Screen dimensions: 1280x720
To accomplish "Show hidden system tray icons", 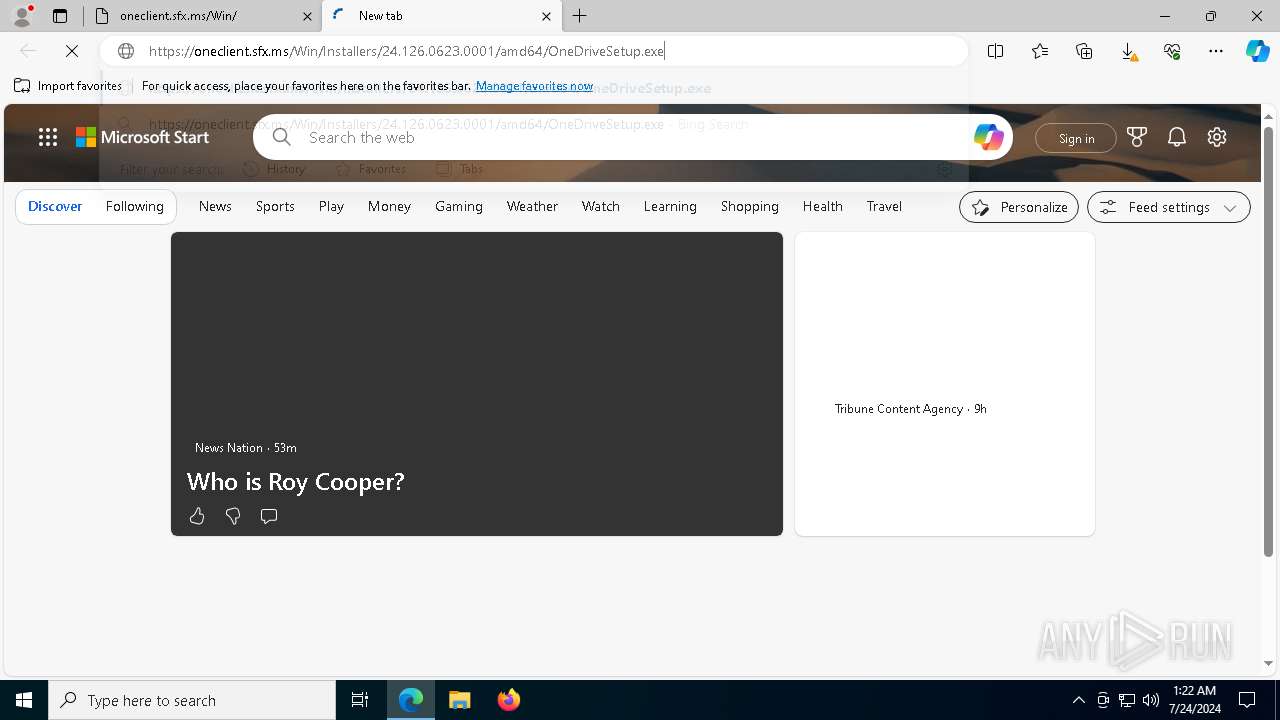I will [x=1078, y=700].
